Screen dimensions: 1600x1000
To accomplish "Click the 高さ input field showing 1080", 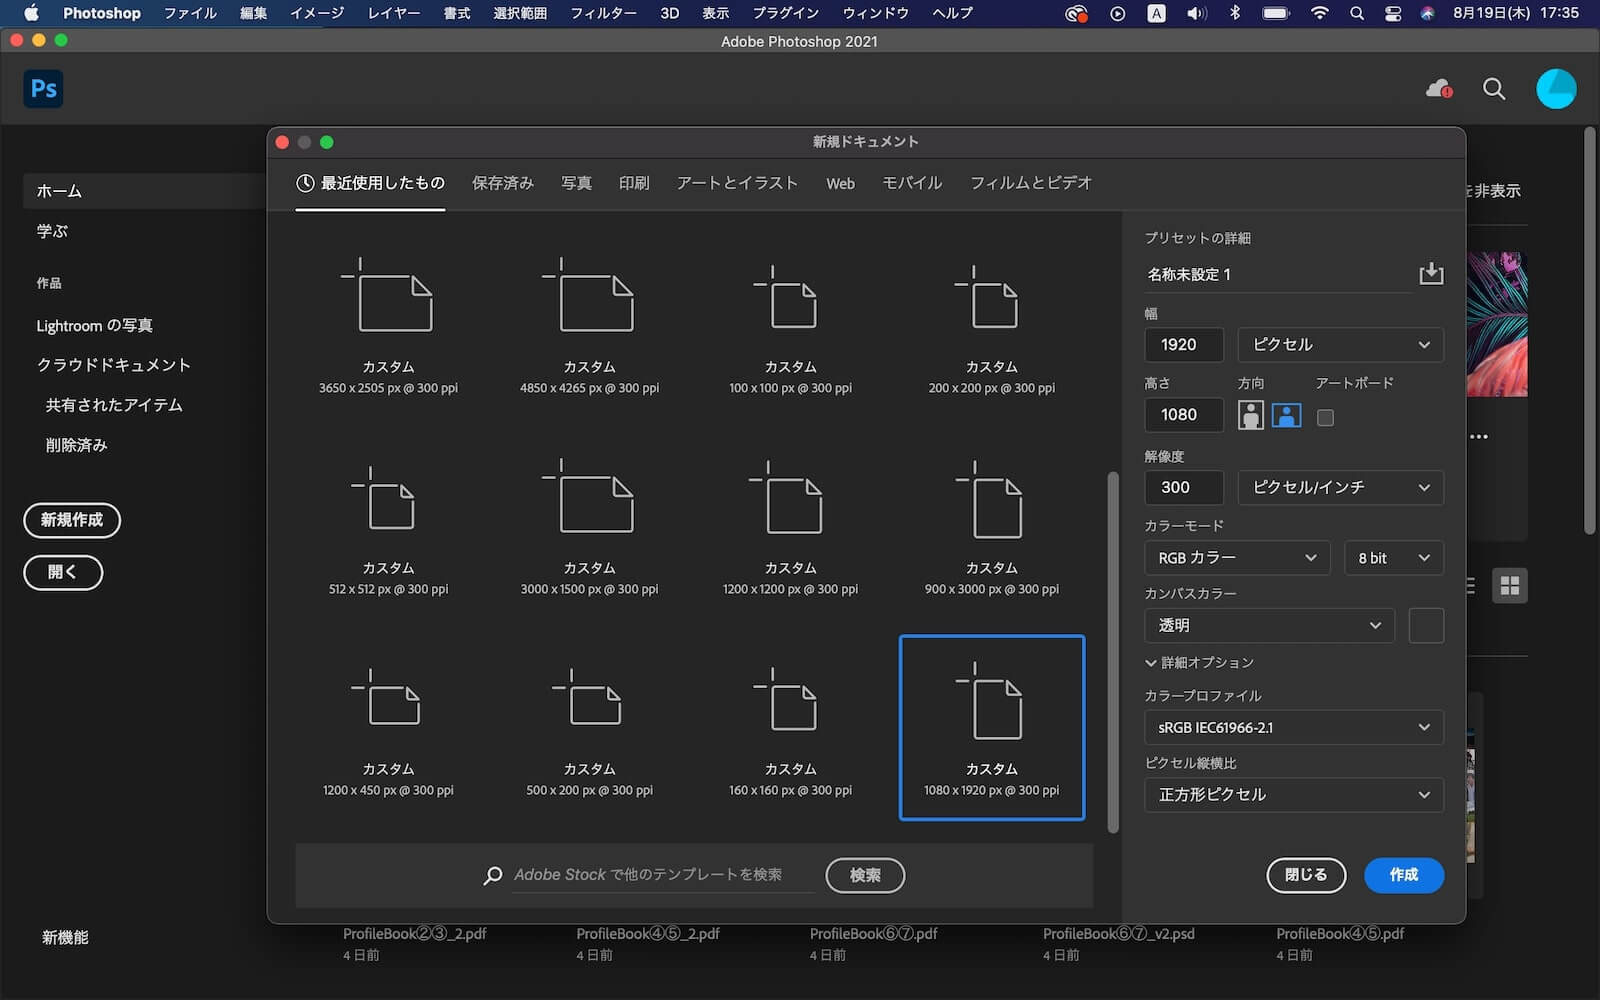I will pyautogui.click(x=1184, y=414).
